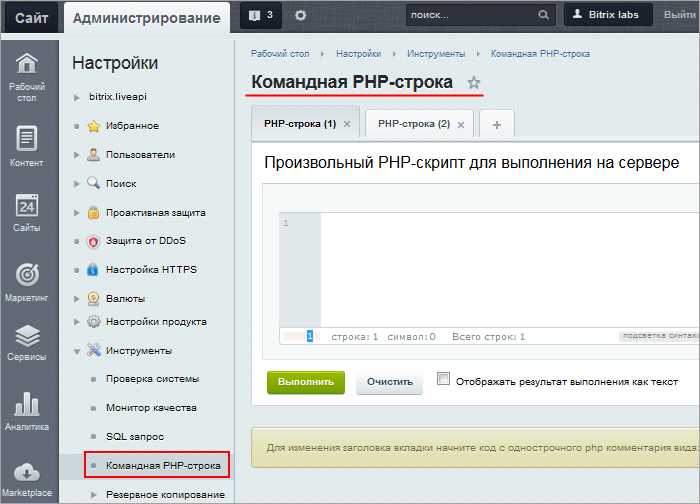Collapse the Инструменты tree node
This screenshot has height=504, width=700.
click(77, 351)
